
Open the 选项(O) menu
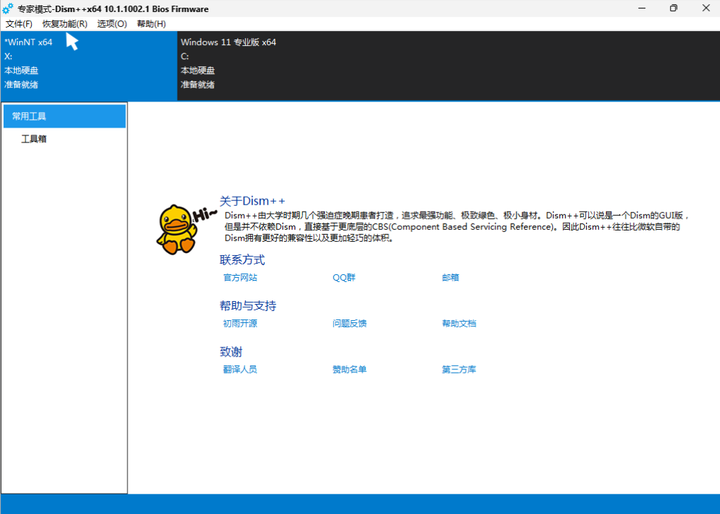112,24
